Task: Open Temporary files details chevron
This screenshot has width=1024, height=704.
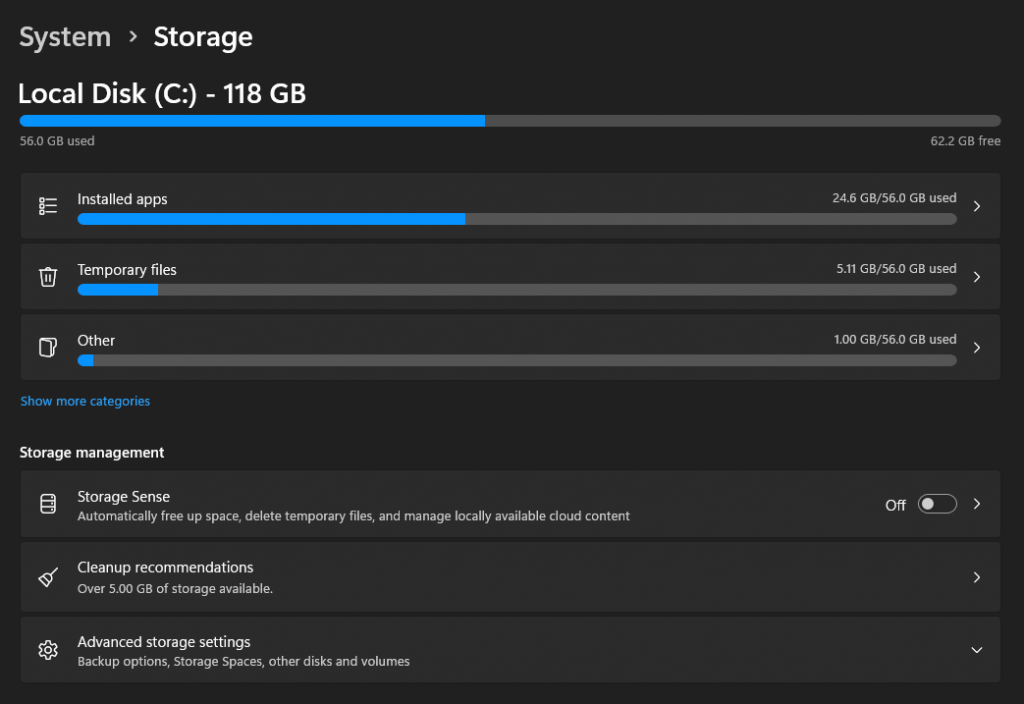Action: tap(977, 277)
